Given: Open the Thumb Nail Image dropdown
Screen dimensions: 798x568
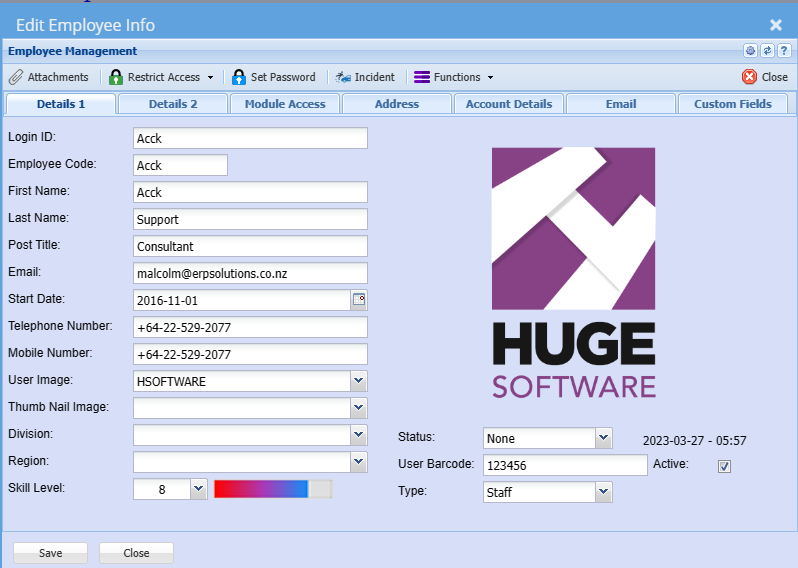Looking at the screenshot, I should [358, 408].
